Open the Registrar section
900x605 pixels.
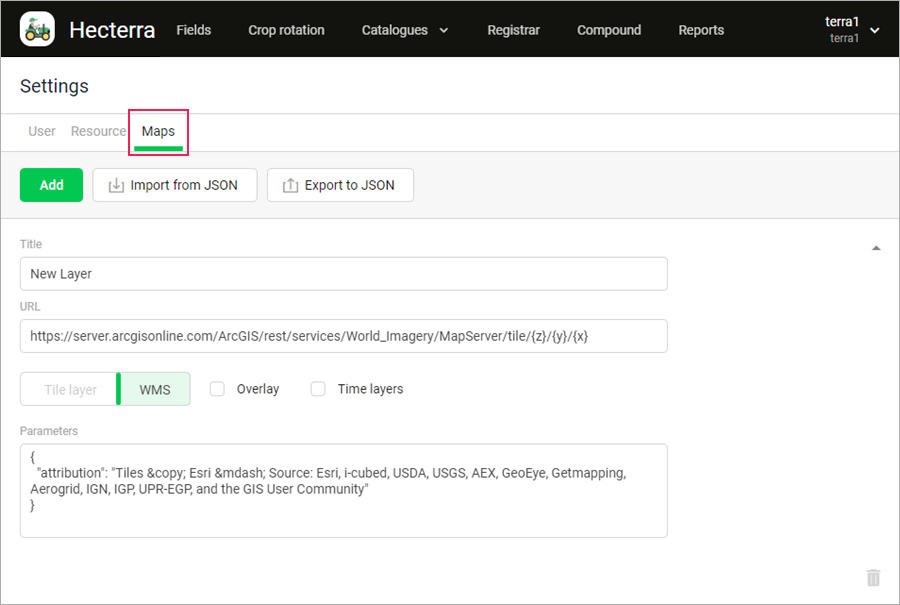[x=513, y=30]
